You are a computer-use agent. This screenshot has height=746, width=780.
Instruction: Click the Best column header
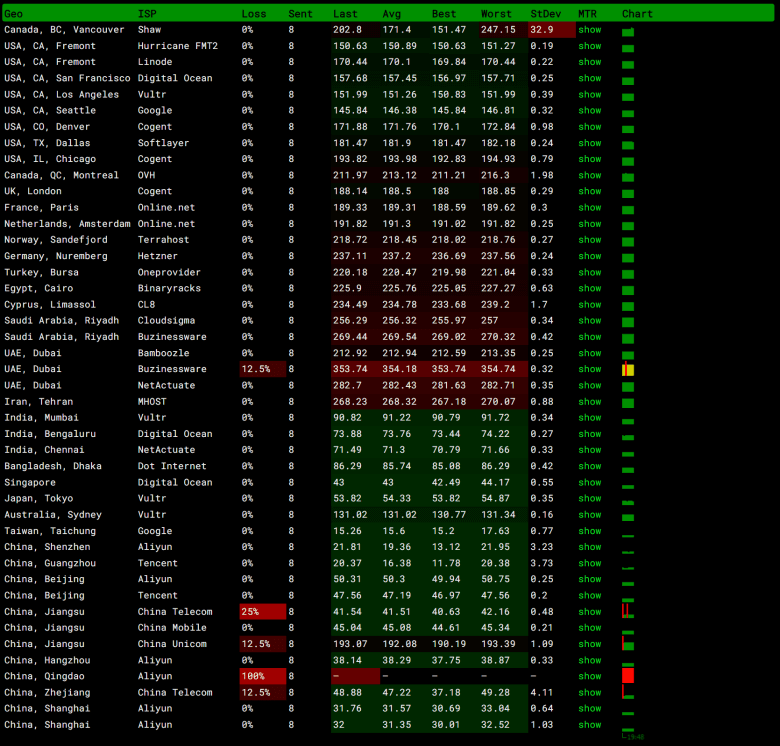(x=444, y=14)
